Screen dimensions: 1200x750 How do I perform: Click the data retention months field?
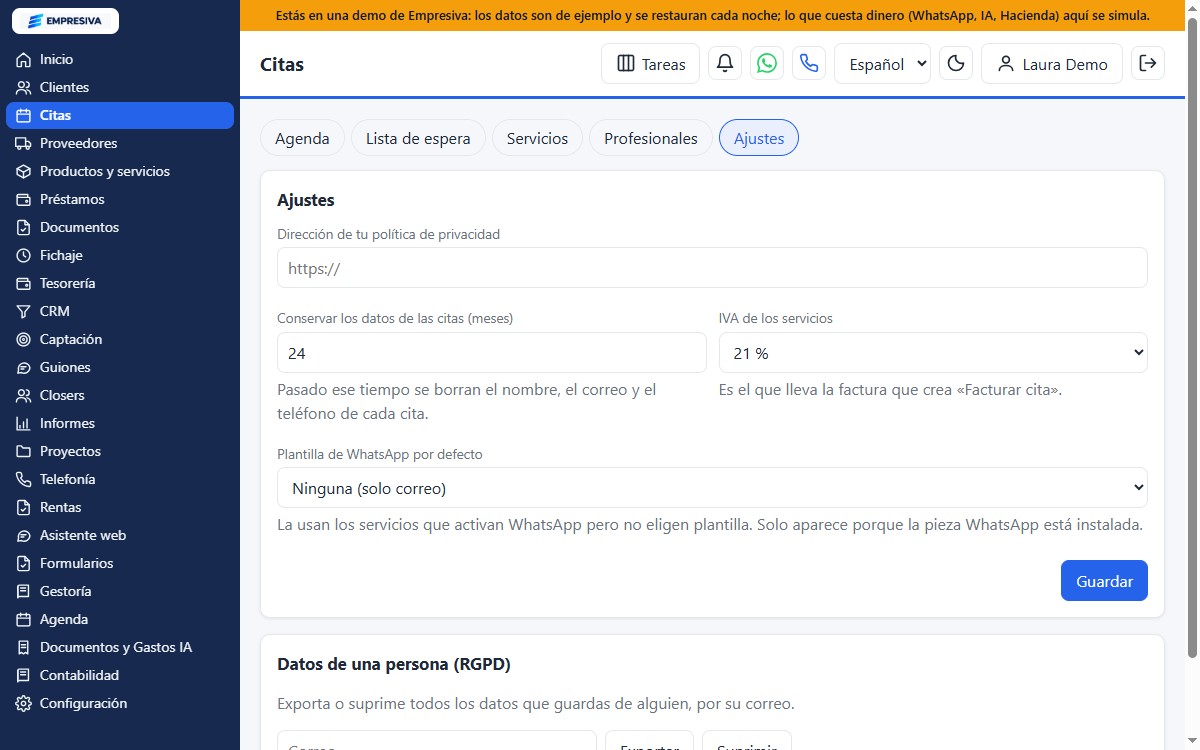pyautogui.click(x=491, y=353)
